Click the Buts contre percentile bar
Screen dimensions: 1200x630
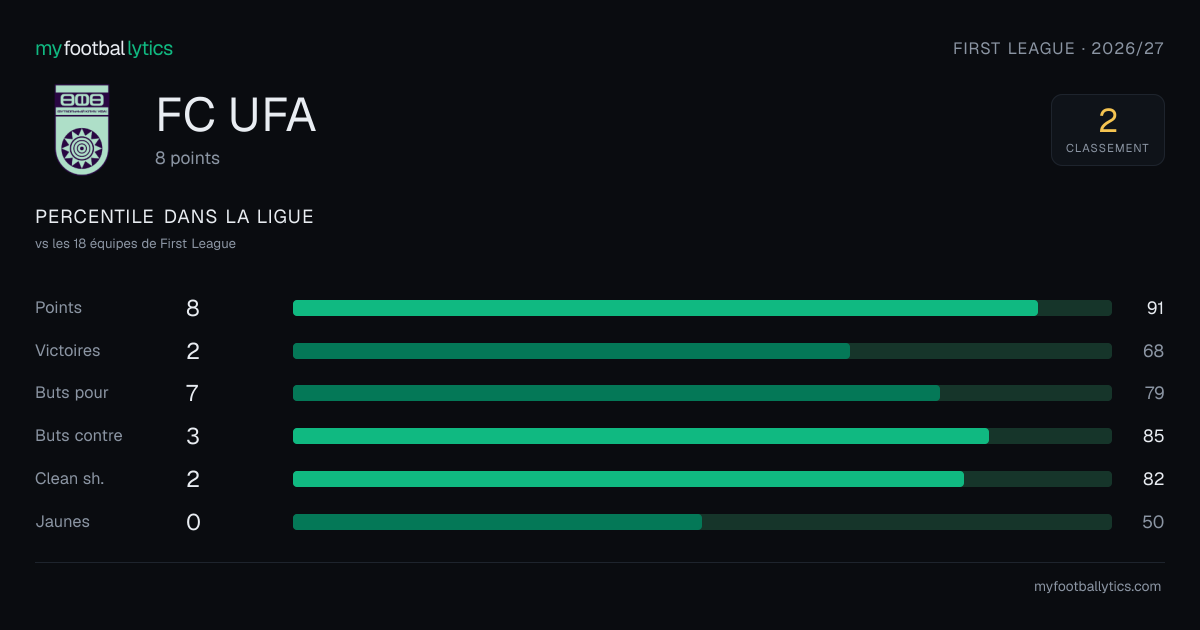point(702,436)
